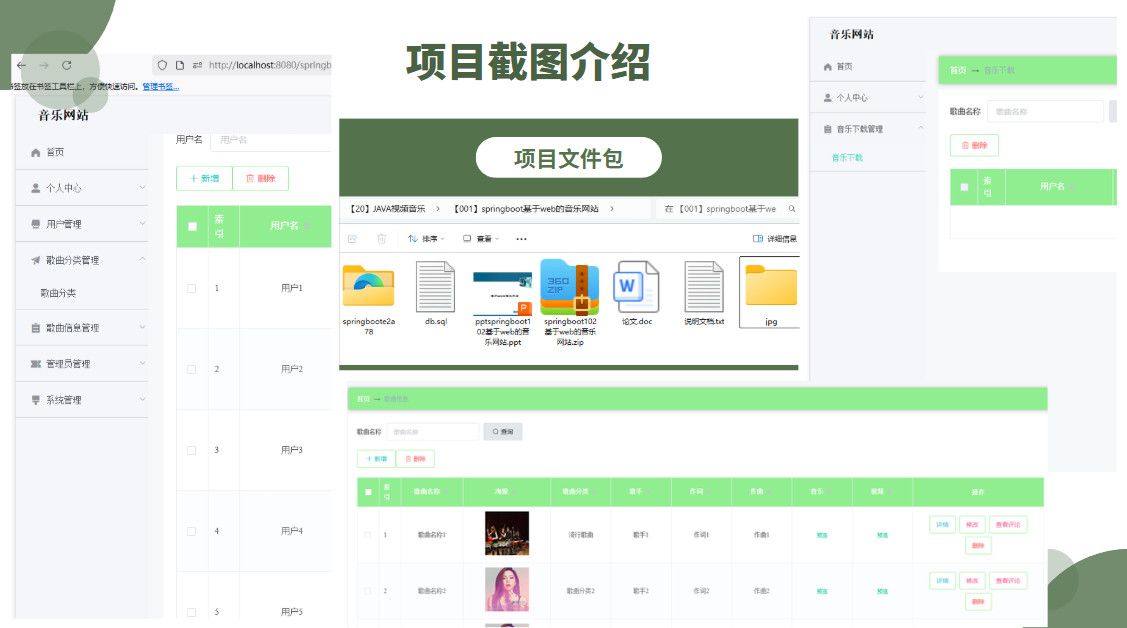Click the paper-plane icon beside 歌曲分类管理
Viewport: 1127px width, 628px height.
35,260
